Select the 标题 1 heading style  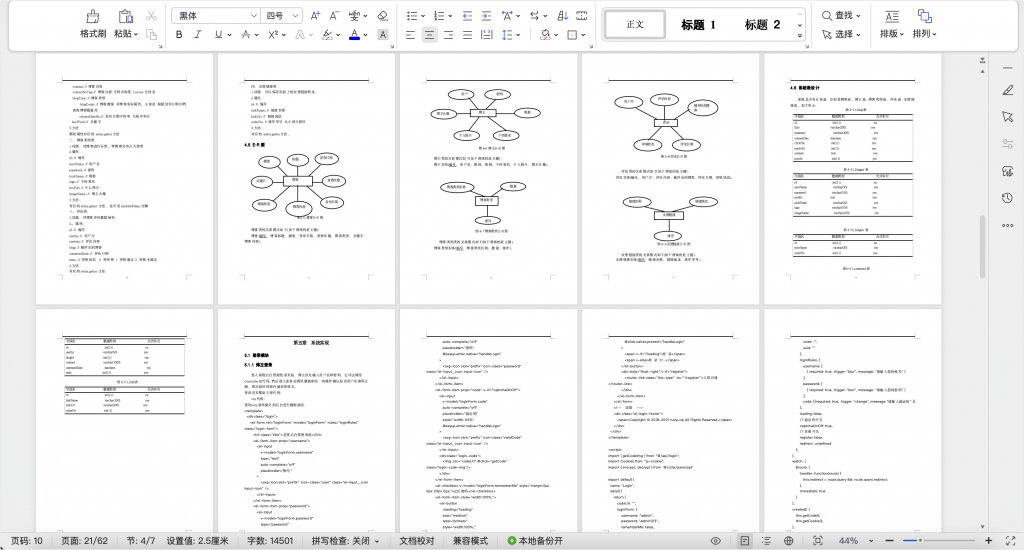coord(699,25)
